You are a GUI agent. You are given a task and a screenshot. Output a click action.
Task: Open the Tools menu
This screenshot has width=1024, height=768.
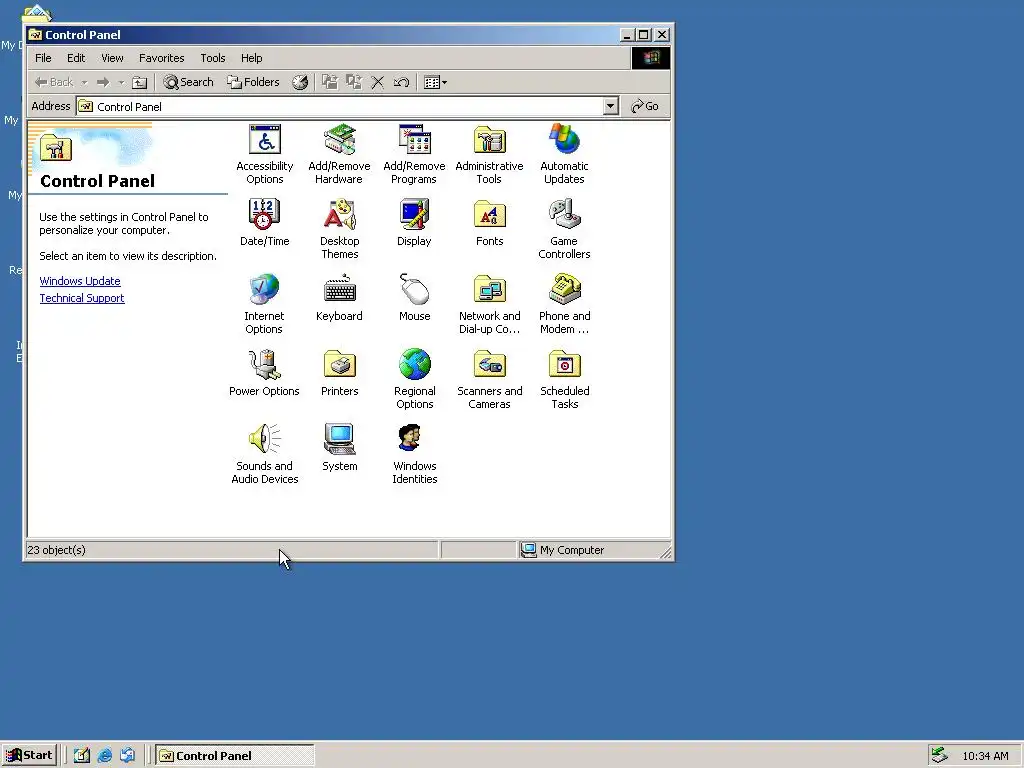[x=212, y=58]
